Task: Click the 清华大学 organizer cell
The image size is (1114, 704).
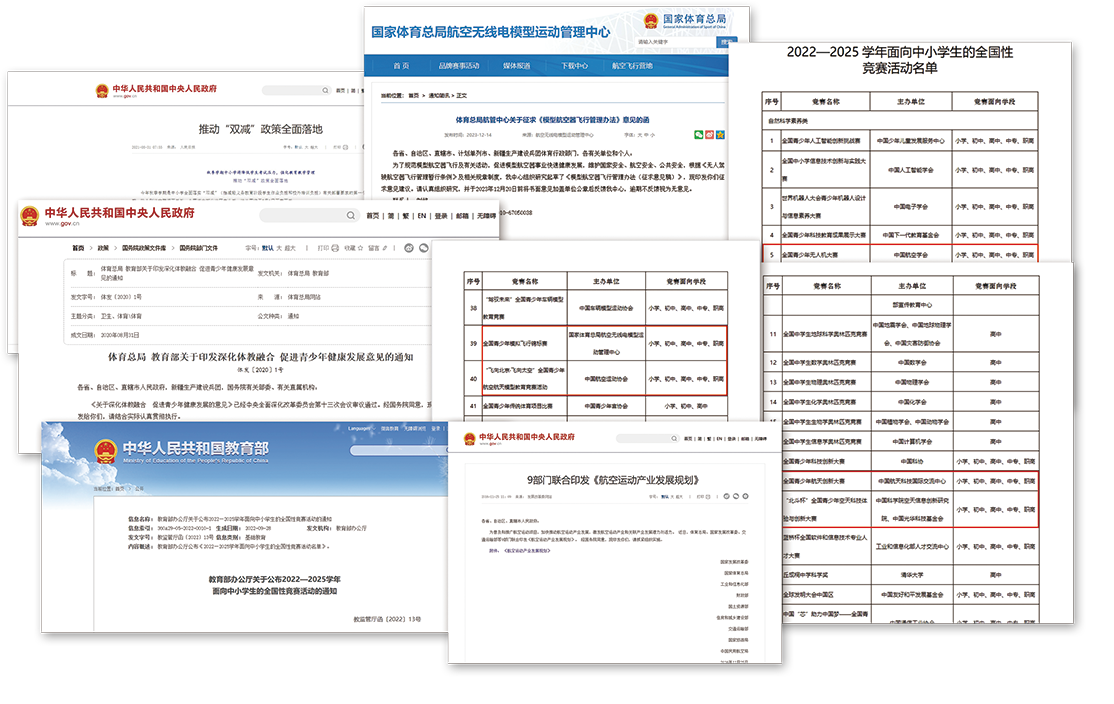Action: click(x=912, y=575)
